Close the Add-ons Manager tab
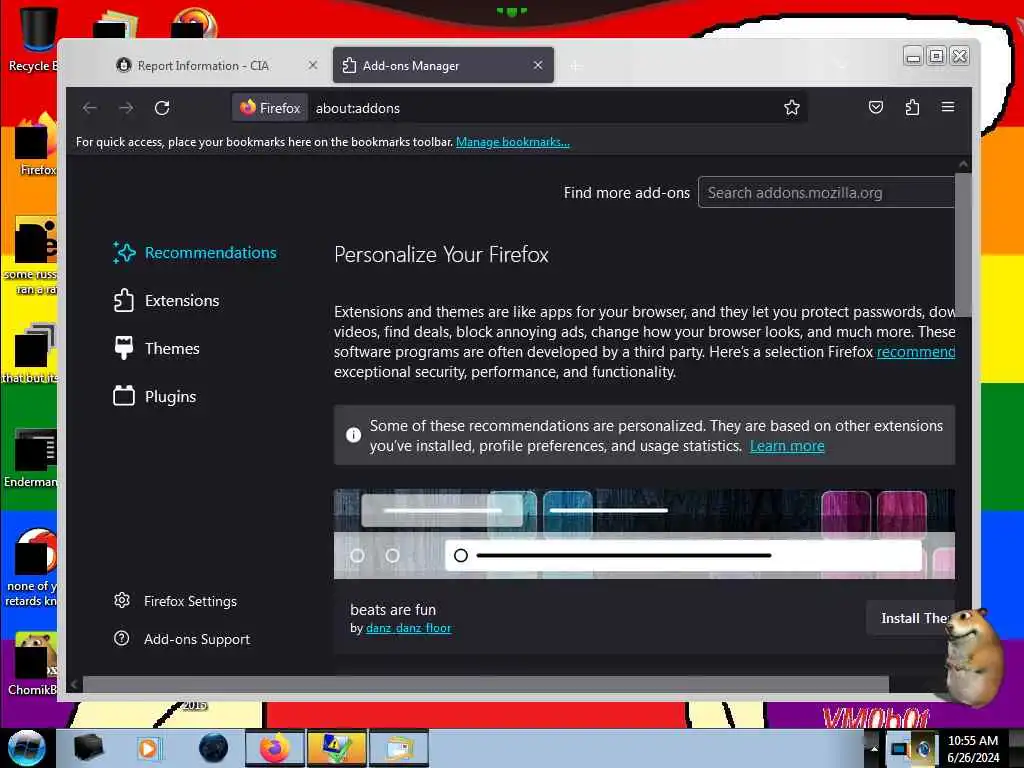This screenshot has width=1024, height=768. (537, 65)
